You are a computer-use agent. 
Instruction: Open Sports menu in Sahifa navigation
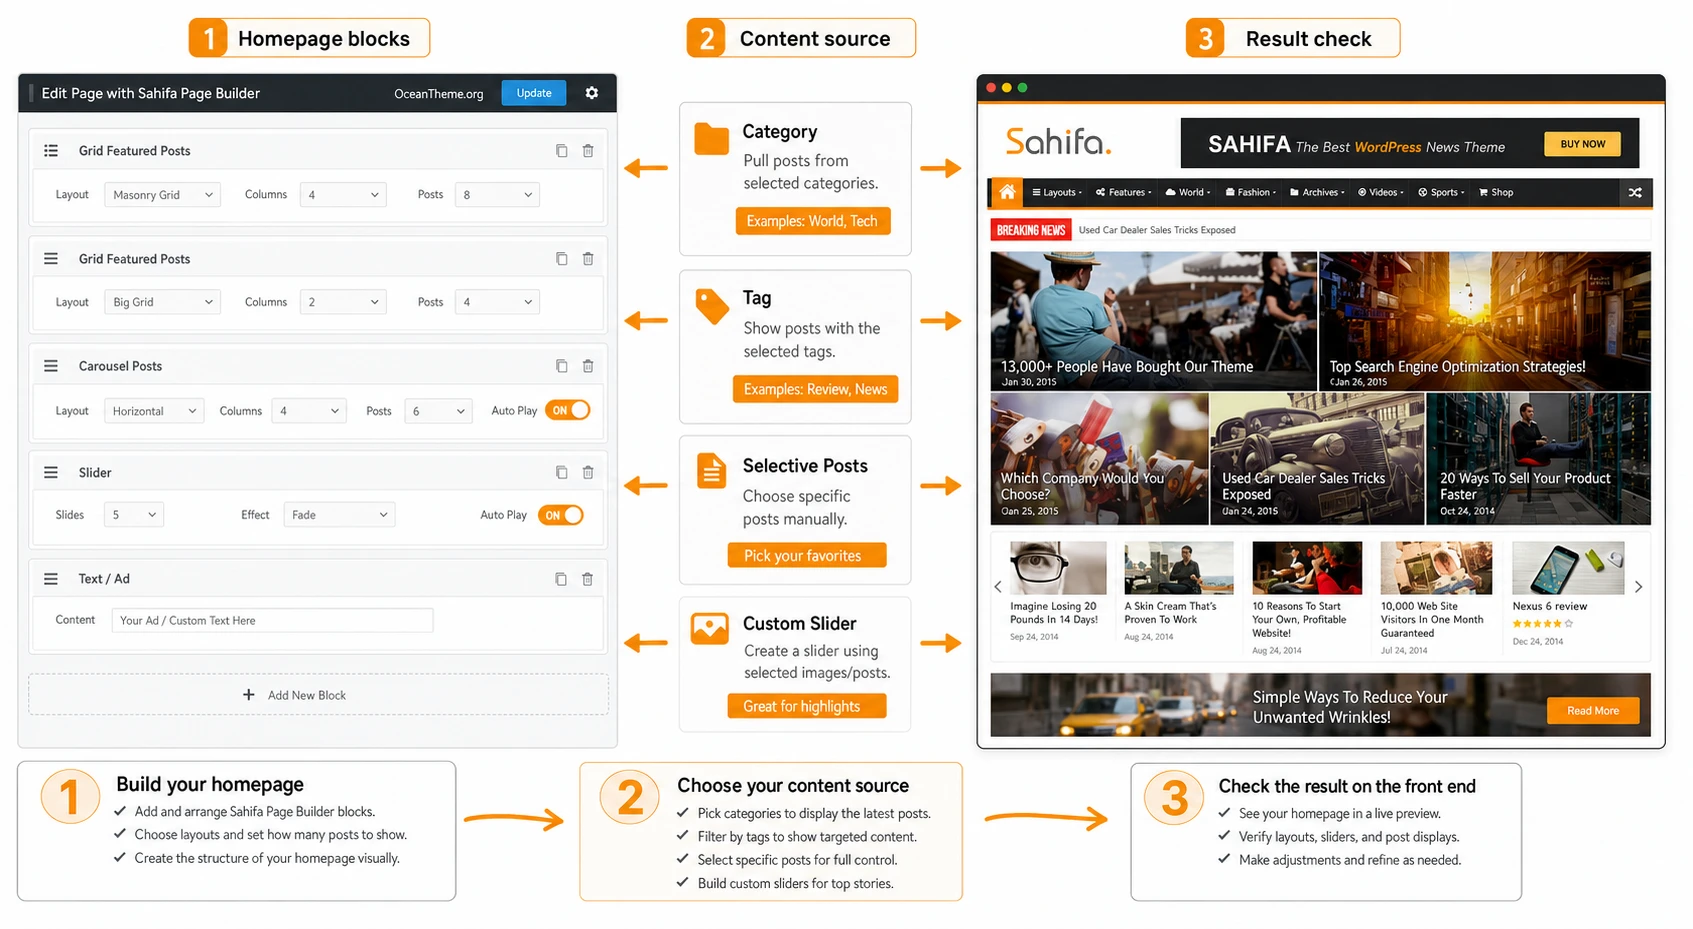pos(1441,192)
